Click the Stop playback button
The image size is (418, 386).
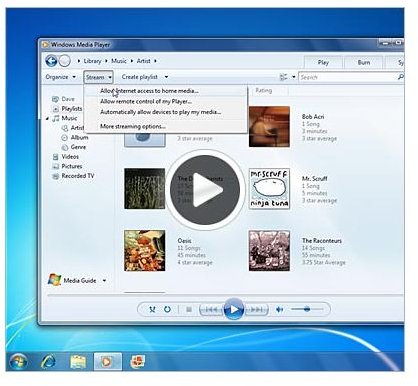[189, 310]
